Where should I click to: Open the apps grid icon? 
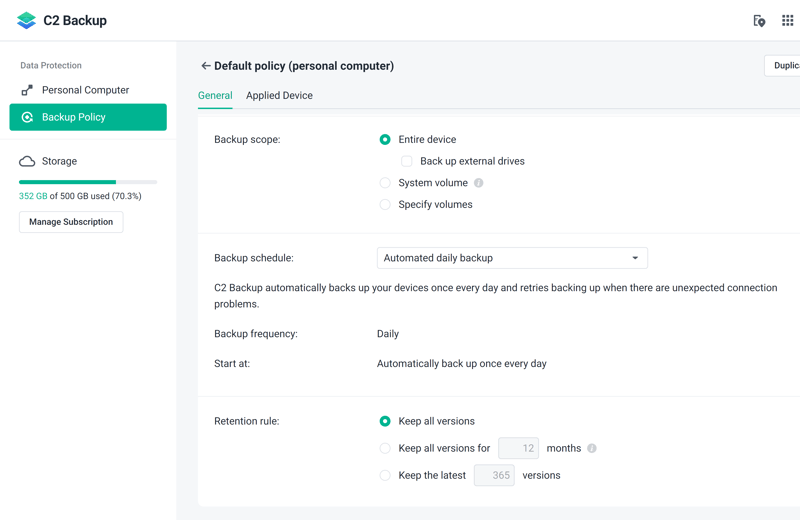[x=787, y=20]
